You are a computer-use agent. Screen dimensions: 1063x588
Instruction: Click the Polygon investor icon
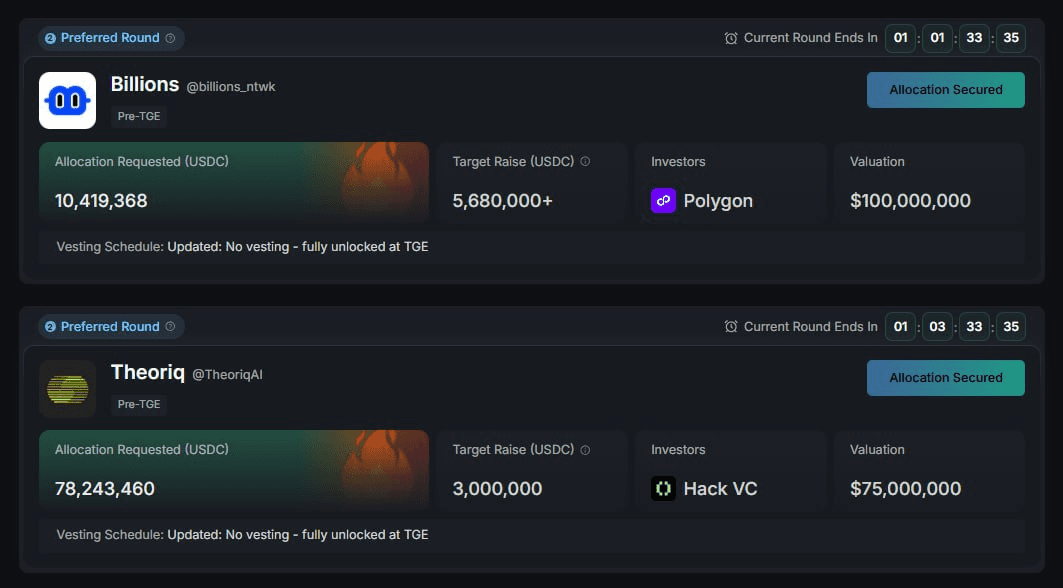663,201
